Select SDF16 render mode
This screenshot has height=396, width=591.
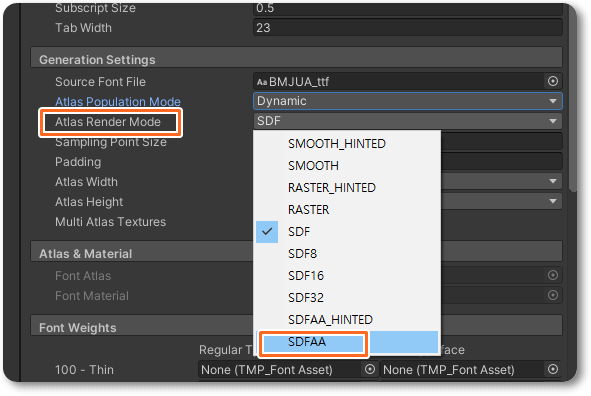tap(347, 276)
